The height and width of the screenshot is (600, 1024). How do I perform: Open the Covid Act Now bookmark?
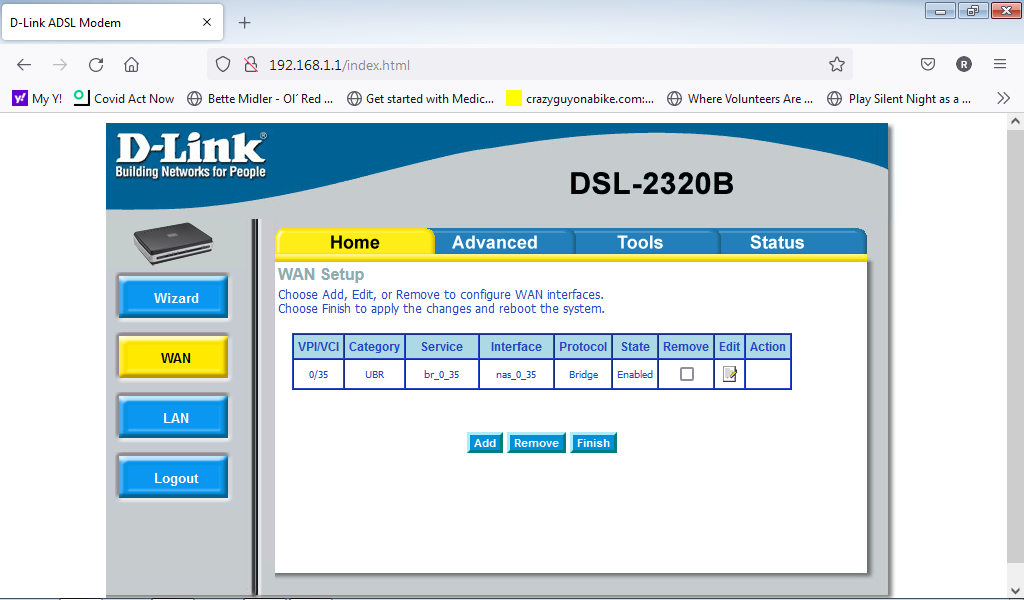click(124, 99)
